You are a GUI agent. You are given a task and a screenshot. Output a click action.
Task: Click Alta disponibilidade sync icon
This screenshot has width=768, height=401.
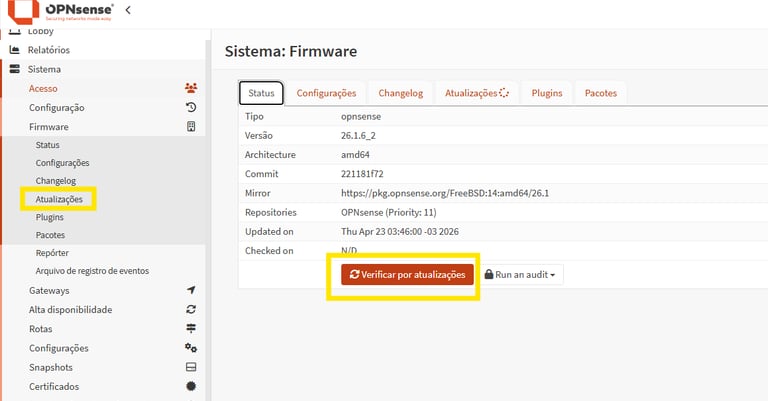coord(191,309)
